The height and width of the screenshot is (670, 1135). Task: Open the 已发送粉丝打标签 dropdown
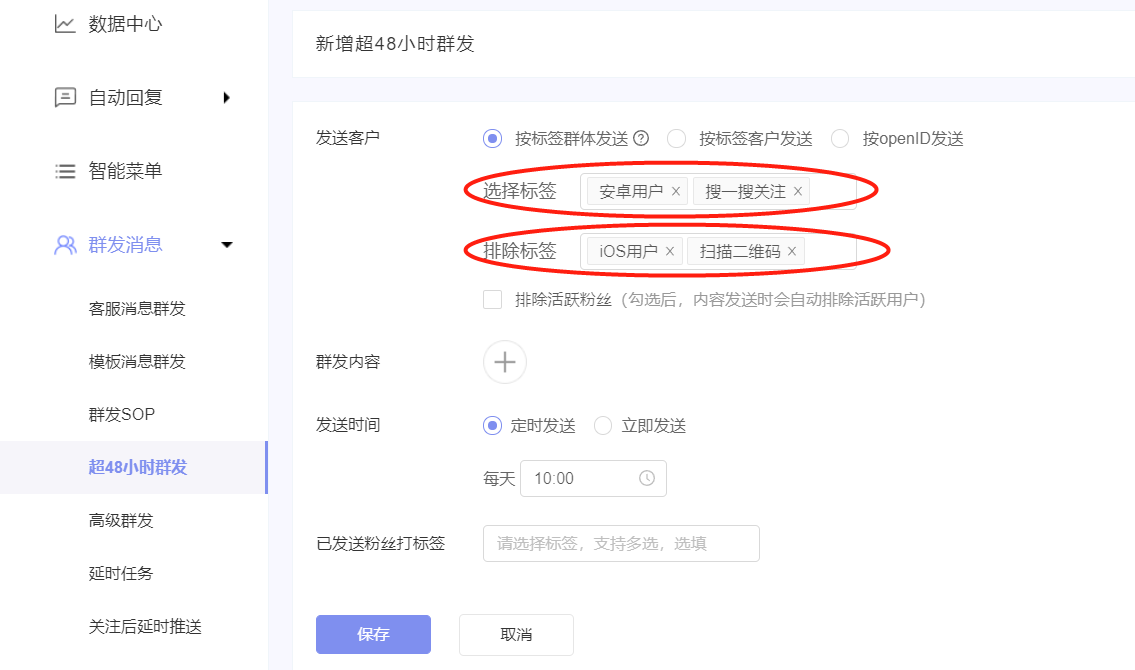(621, 543)
